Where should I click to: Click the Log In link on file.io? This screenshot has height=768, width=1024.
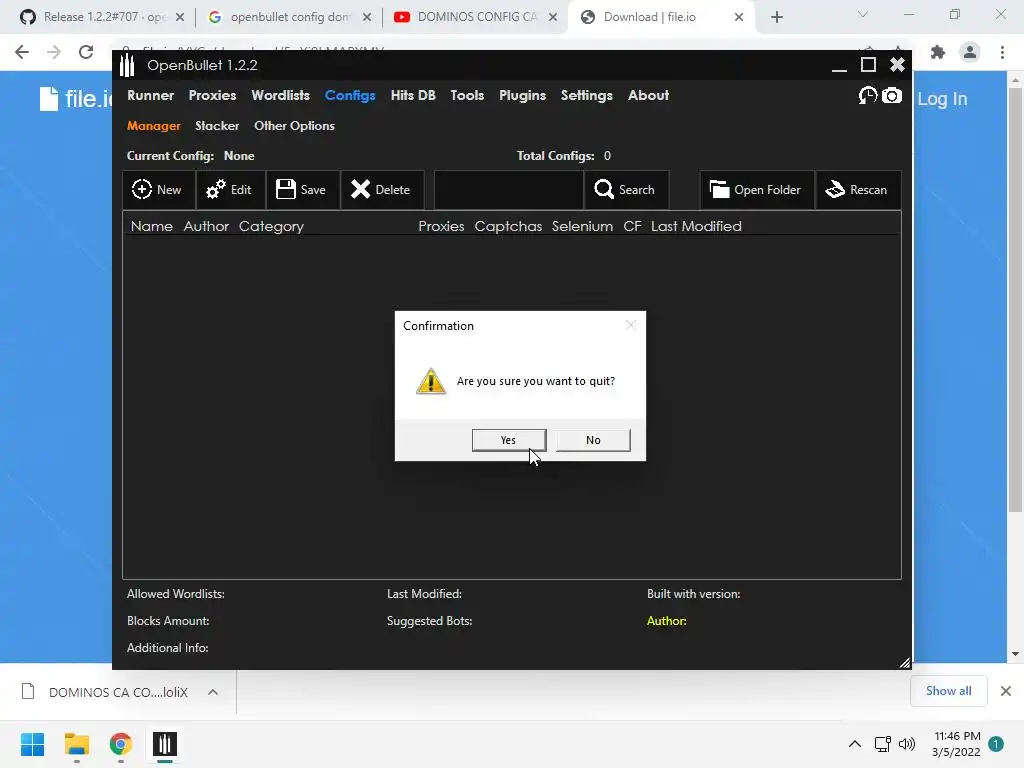(x=942, y=99)
